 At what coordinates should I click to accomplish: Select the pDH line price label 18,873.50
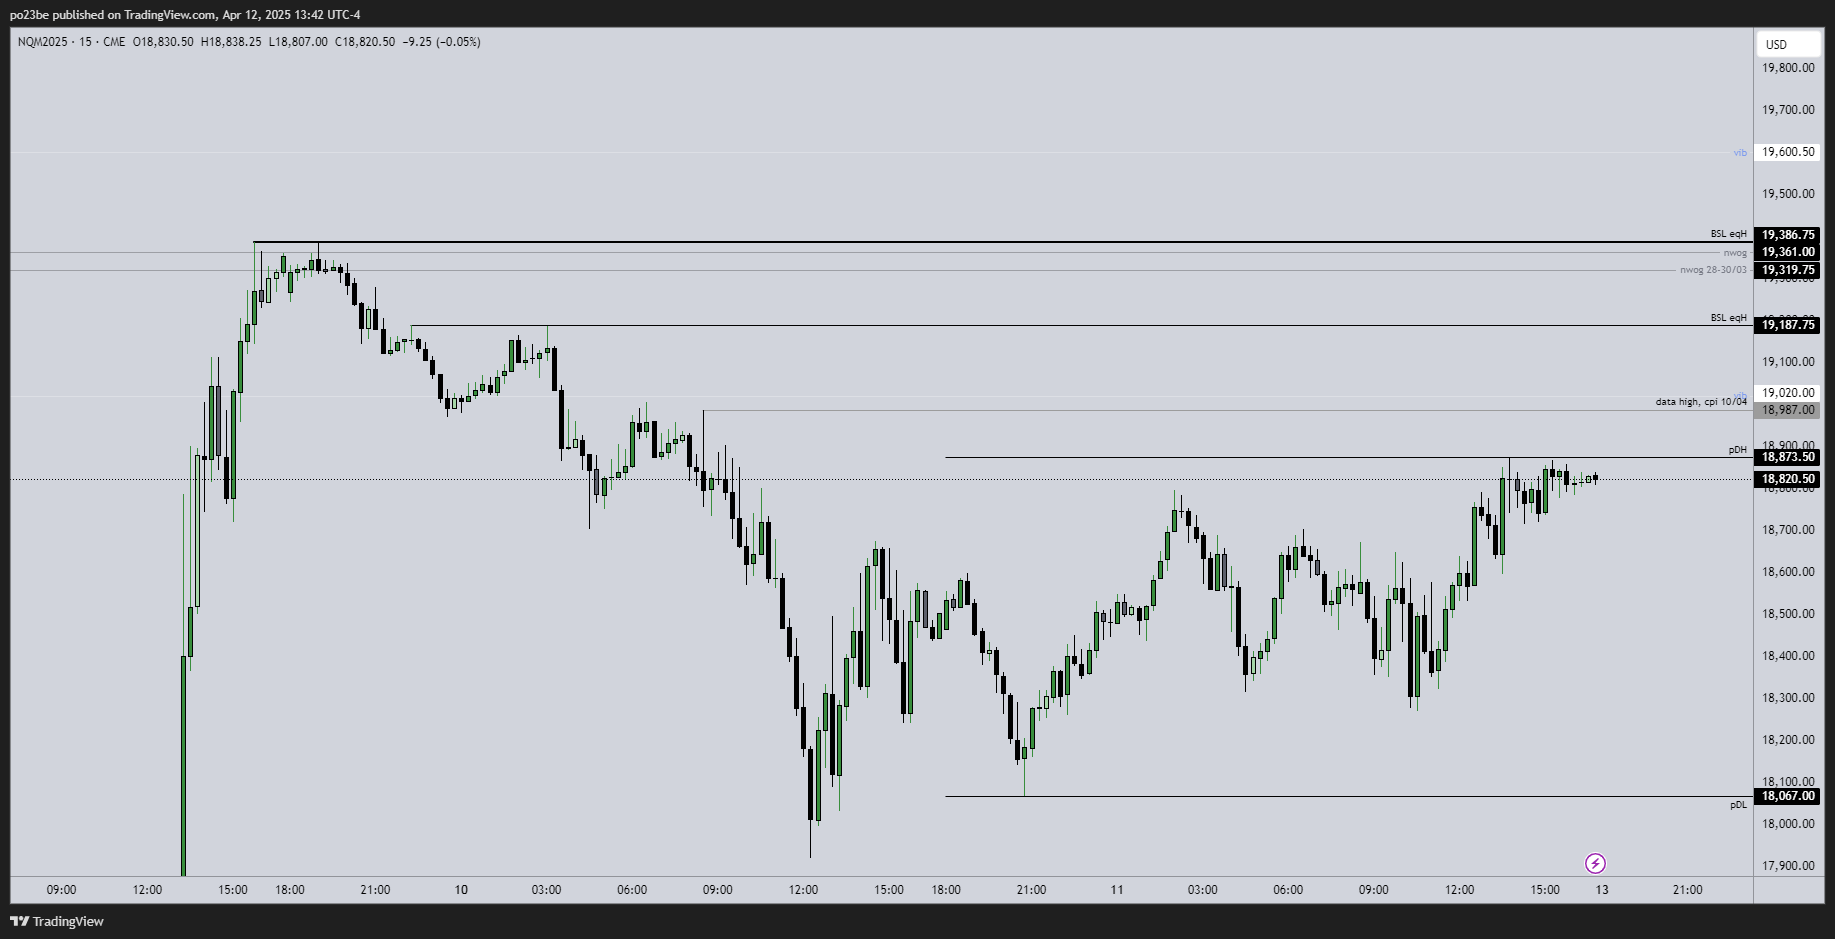click(1787, 457)
